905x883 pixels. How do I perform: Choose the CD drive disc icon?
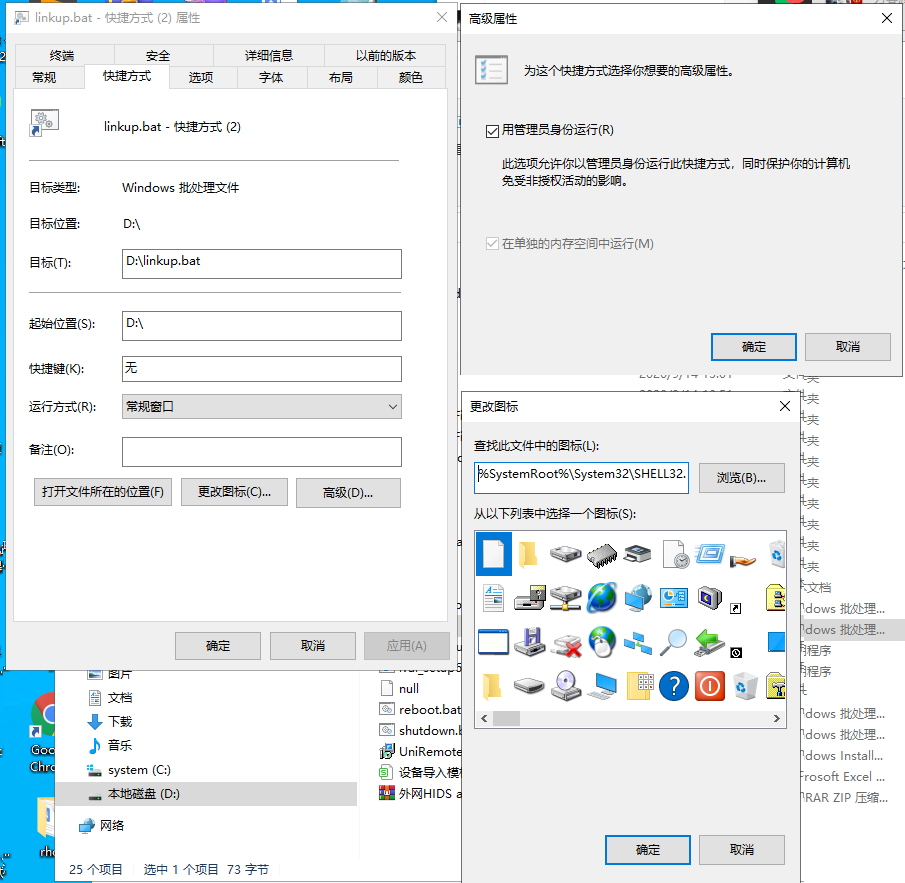pos(566,686)
